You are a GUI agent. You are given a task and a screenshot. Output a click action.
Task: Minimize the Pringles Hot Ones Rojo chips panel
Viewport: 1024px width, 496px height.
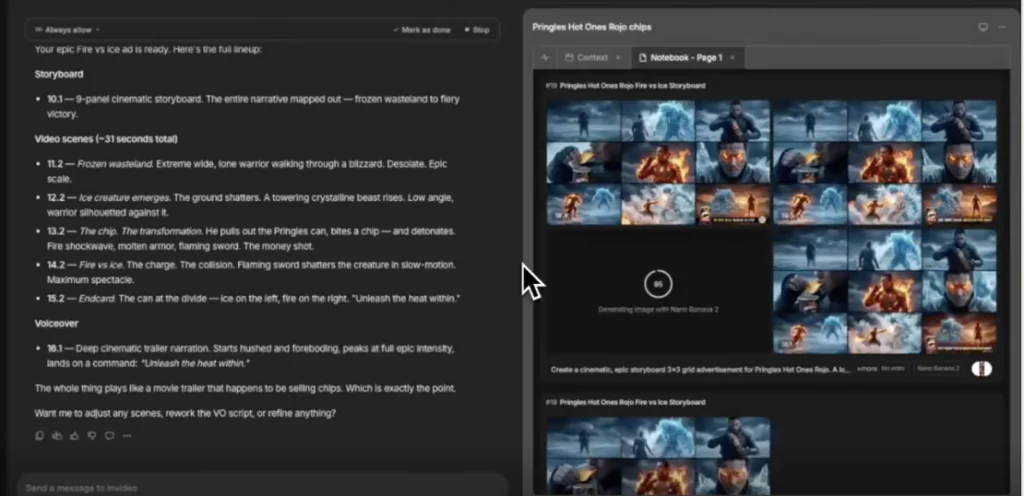1002,27
